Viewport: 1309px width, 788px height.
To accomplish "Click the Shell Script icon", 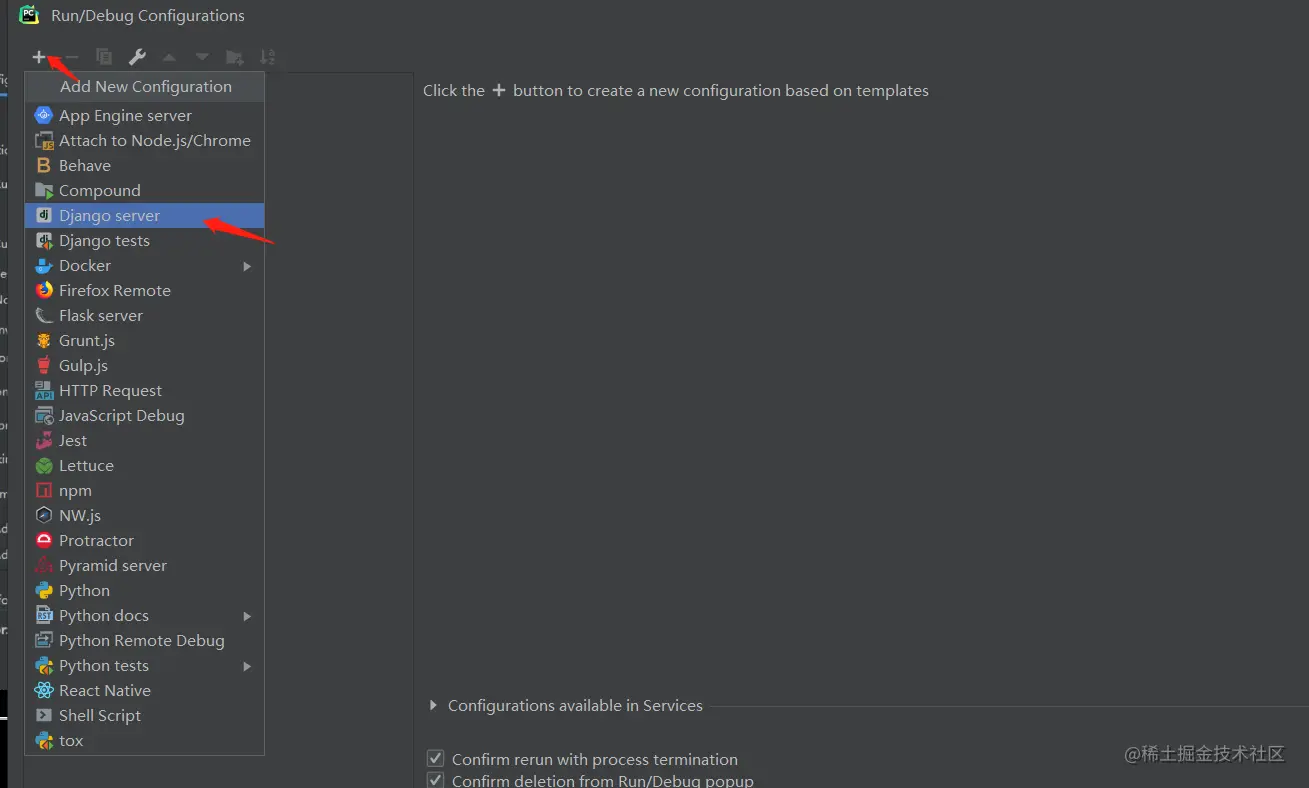I will click(x=44, y=715).
